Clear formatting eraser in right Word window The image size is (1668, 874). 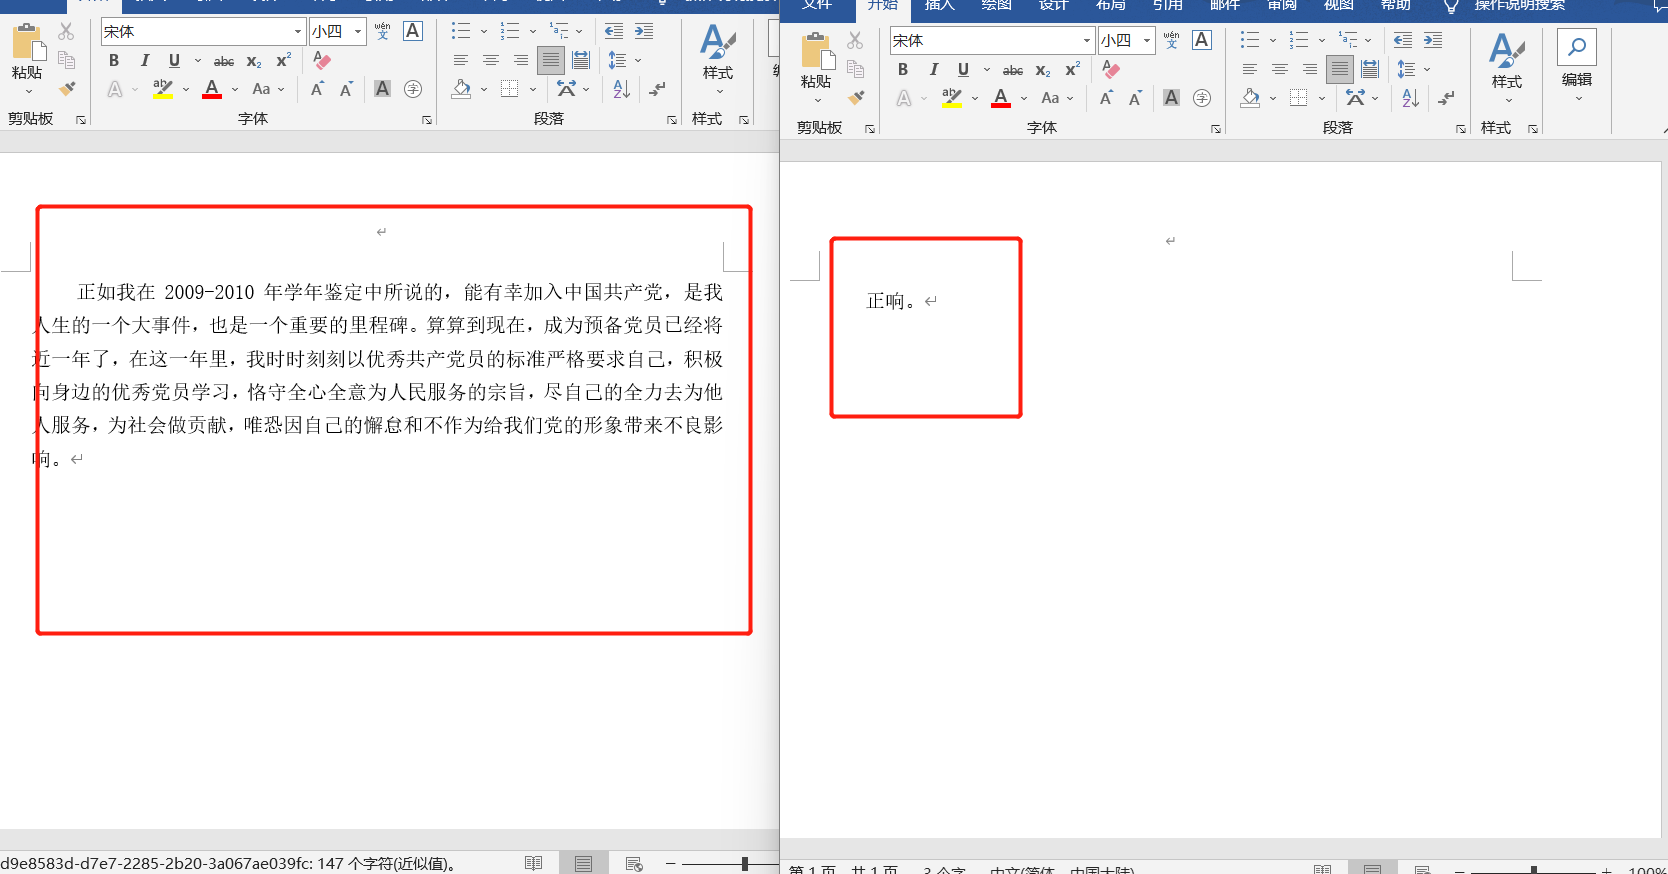click(1111, 69)
